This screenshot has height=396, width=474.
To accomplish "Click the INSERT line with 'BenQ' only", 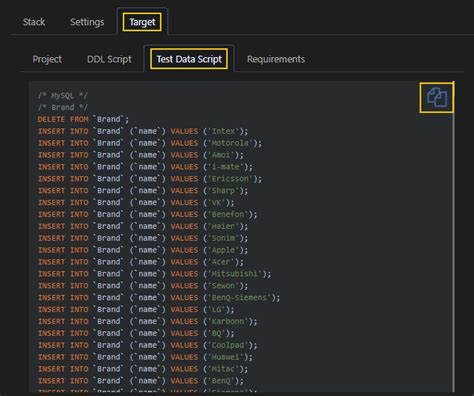I will [x=141, y=381].
